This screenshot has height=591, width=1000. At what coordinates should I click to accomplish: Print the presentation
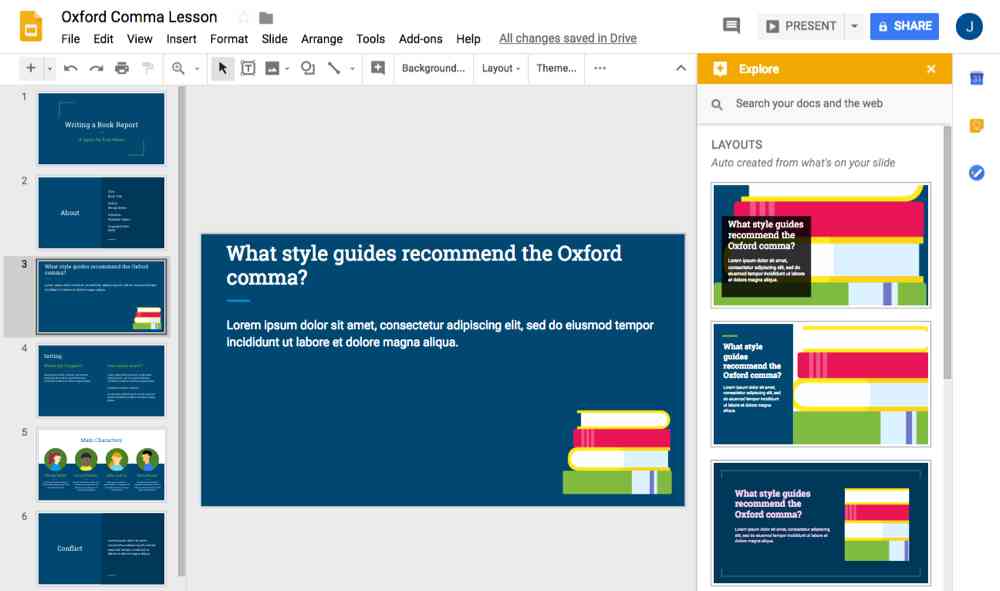pos(120,69)
